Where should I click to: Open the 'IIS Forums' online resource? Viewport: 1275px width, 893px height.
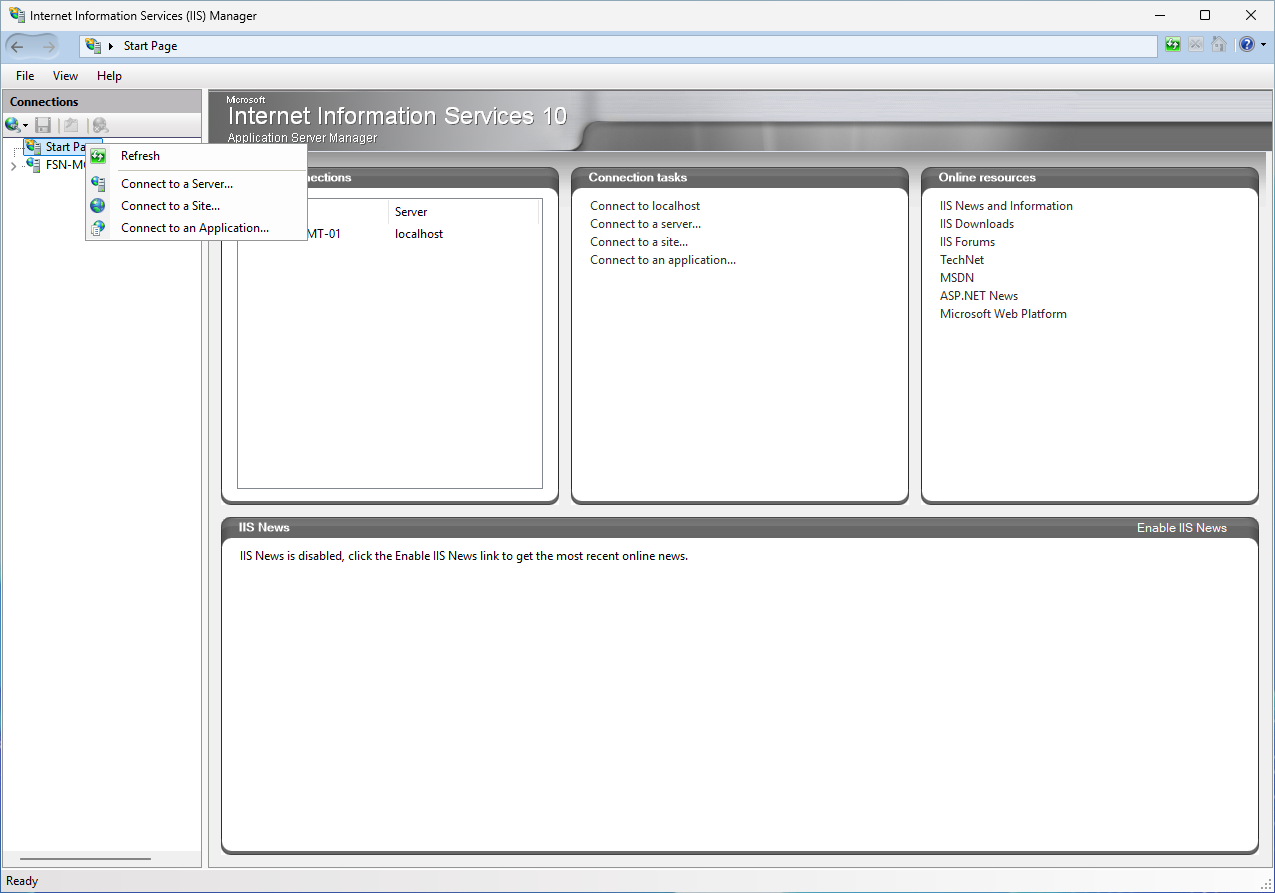968,242
